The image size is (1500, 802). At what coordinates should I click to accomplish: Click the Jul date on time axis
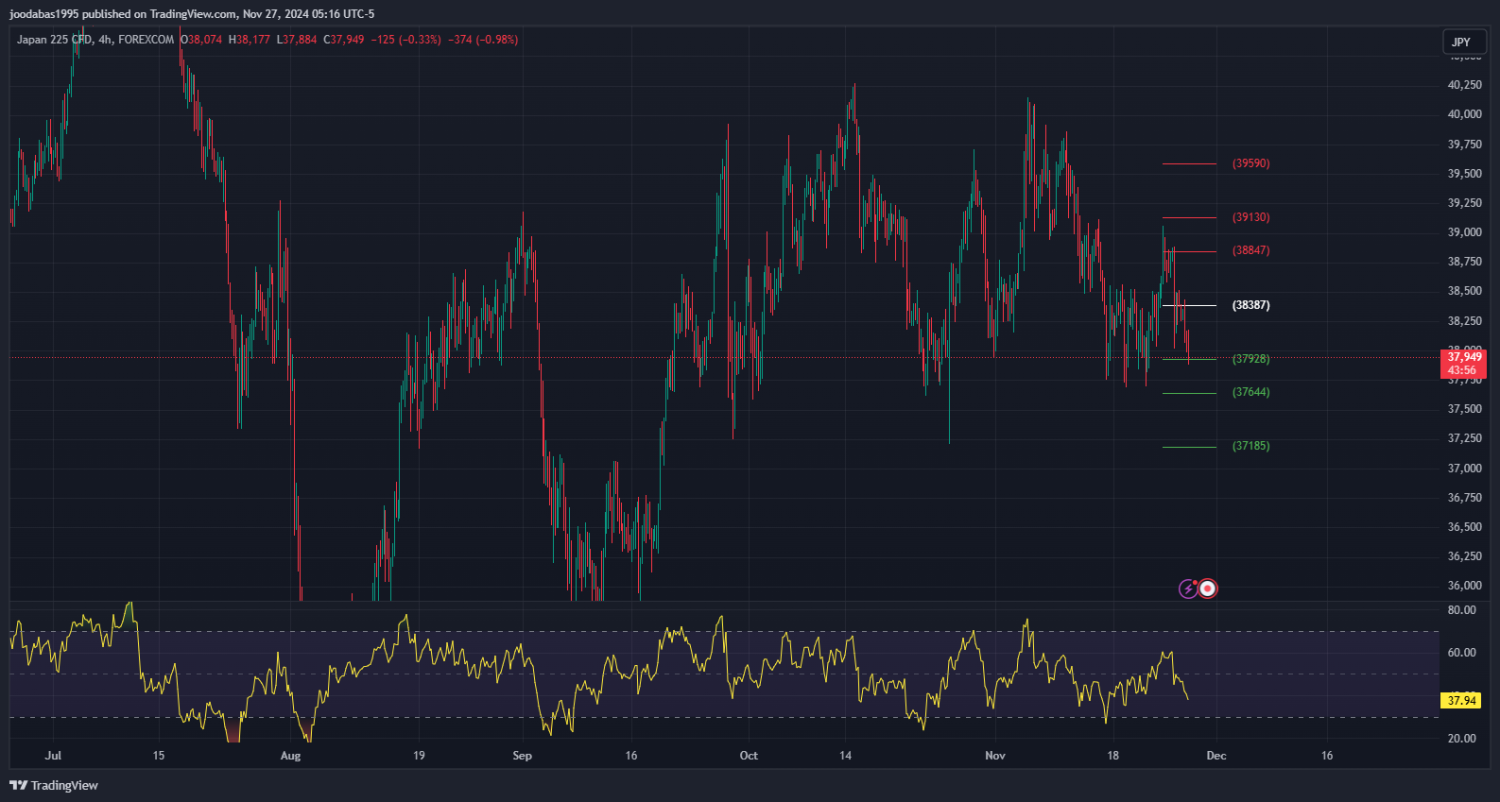pos(54,757)
